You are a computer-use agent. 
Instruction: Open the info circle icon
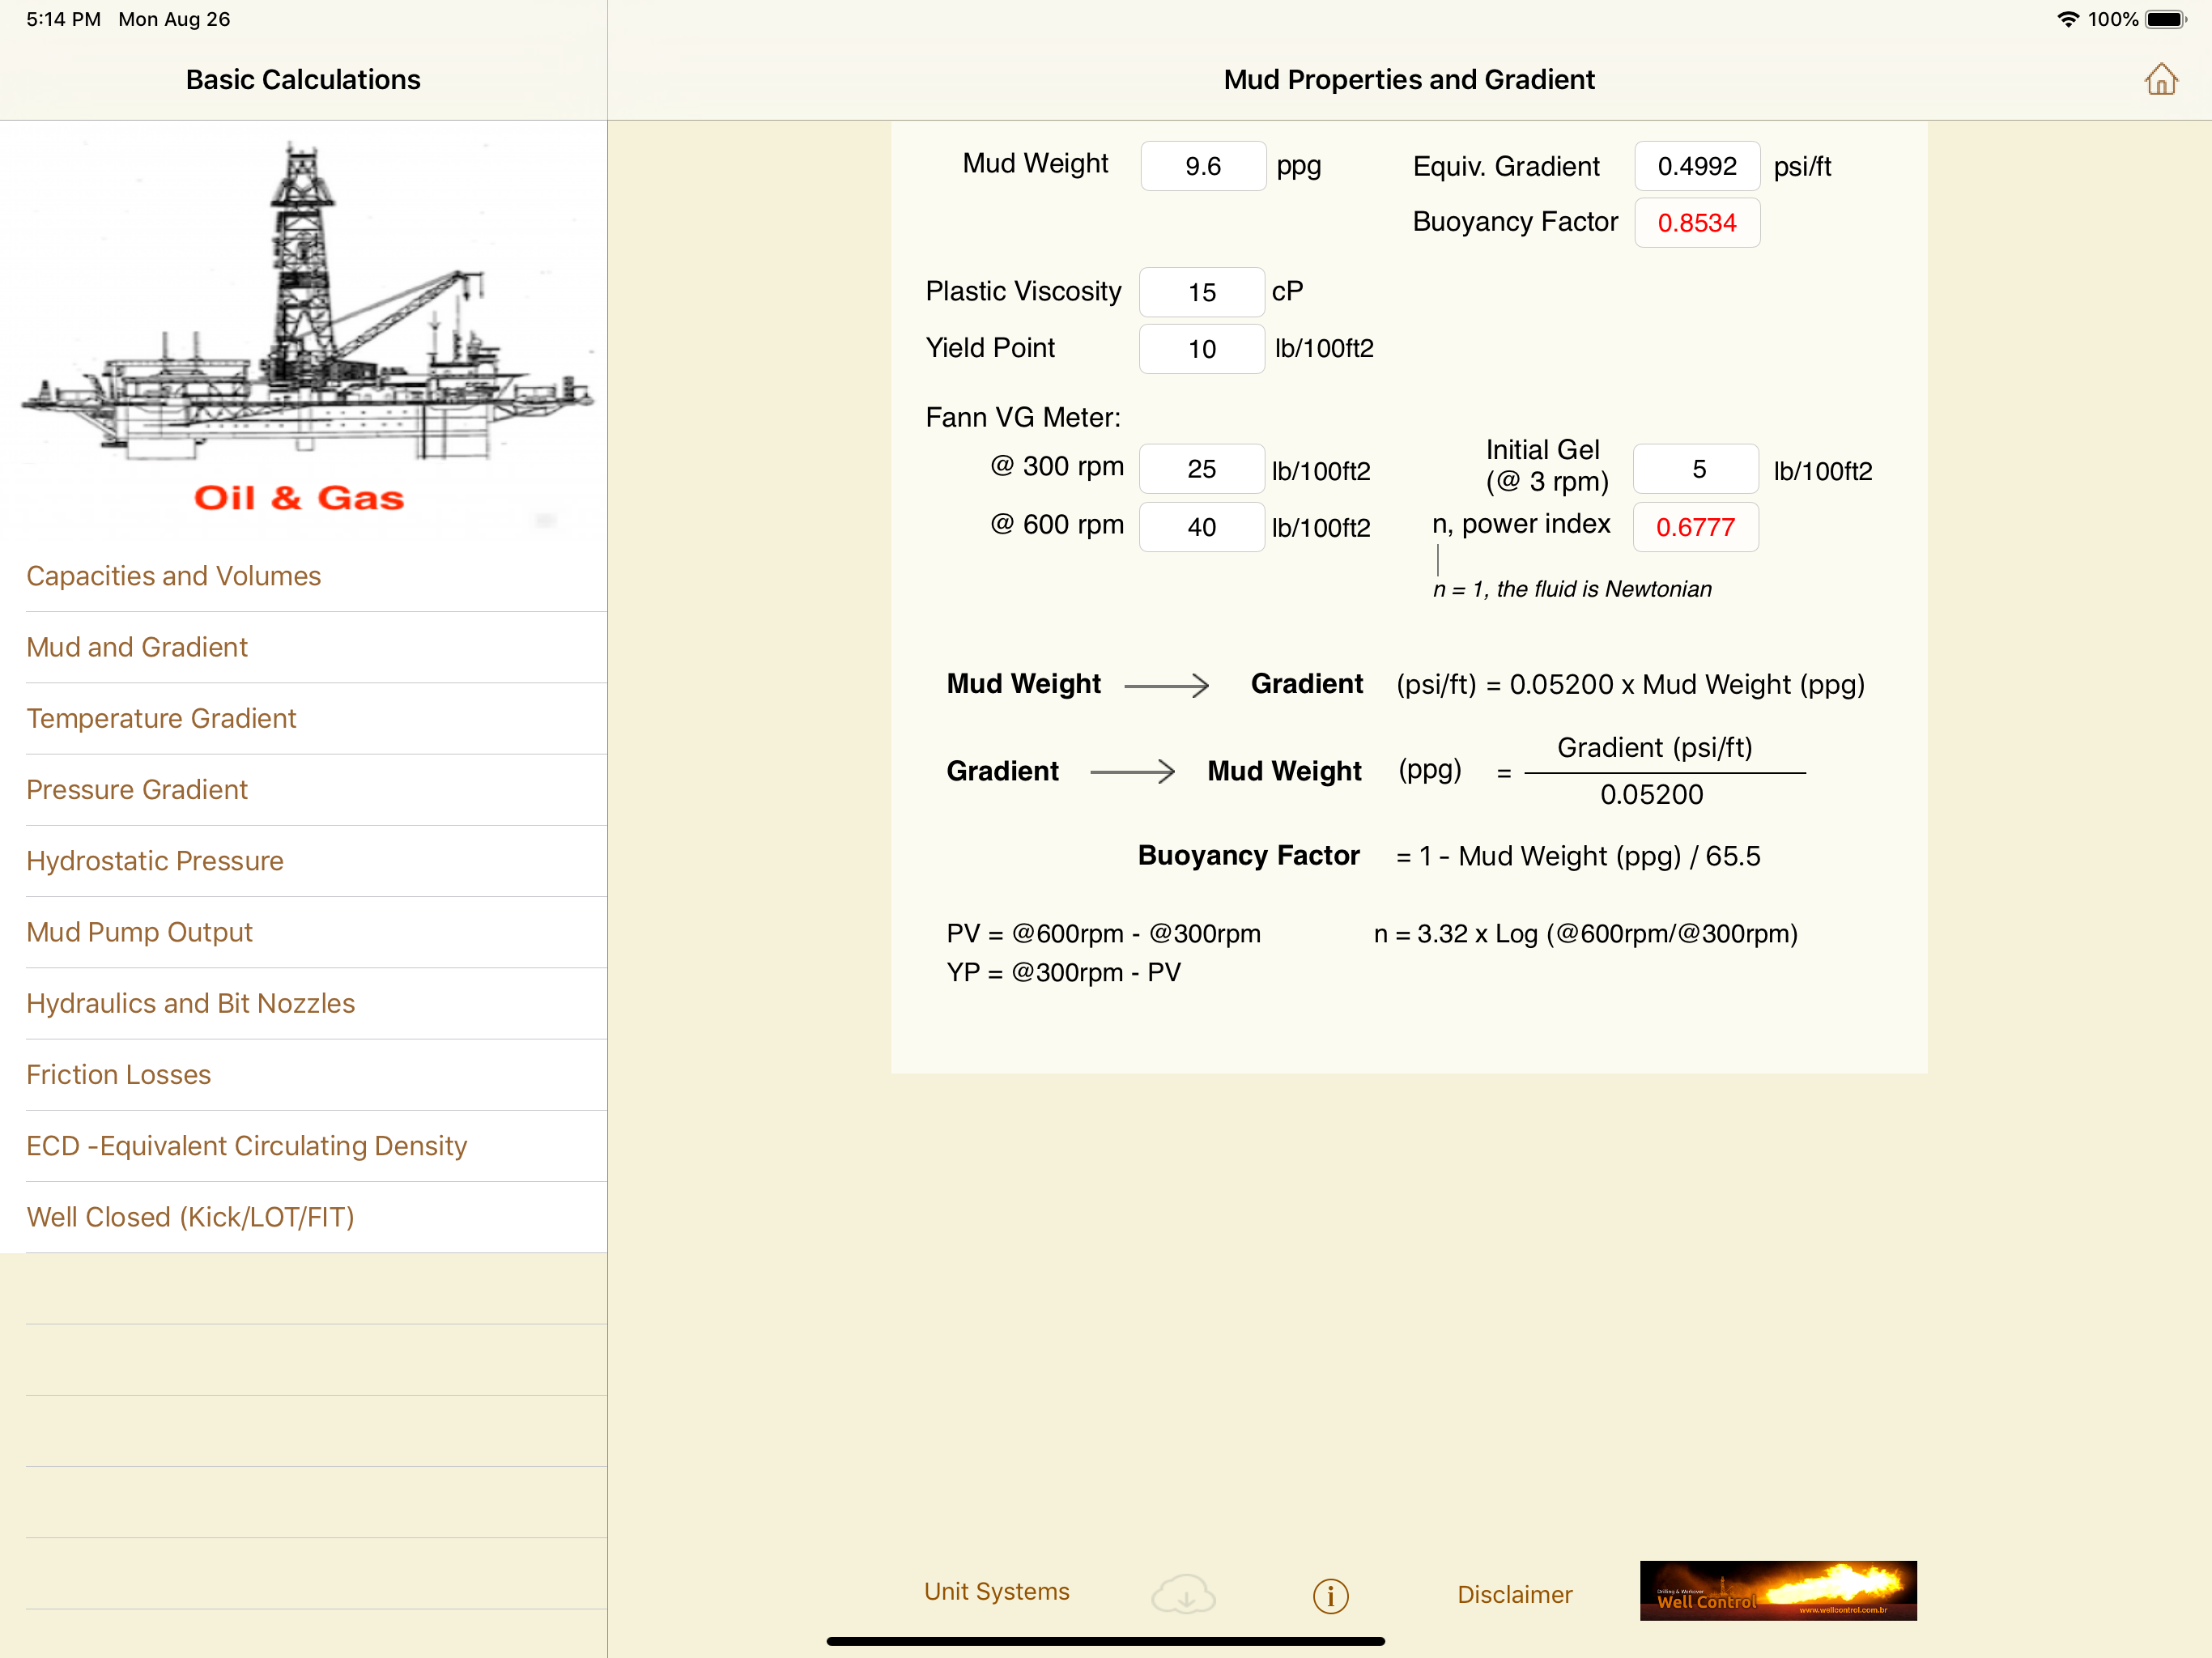1330,1595
